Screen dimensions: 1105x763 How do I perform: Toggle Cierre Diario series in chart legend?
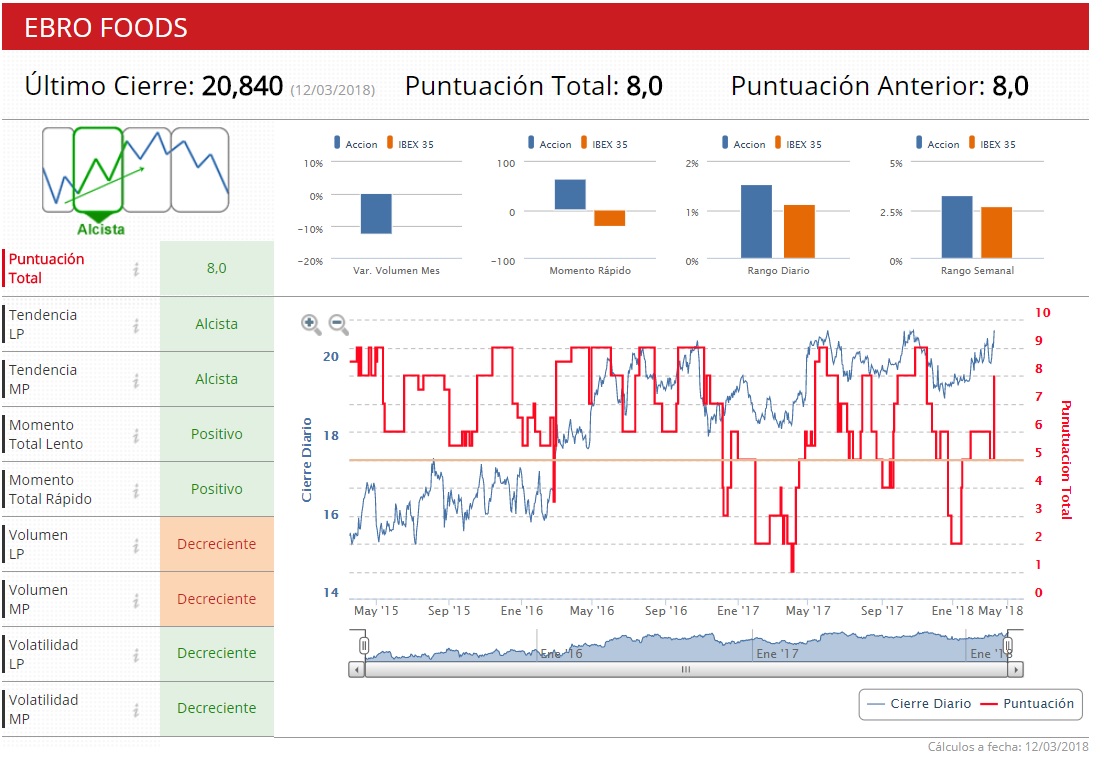coord(919,703)
